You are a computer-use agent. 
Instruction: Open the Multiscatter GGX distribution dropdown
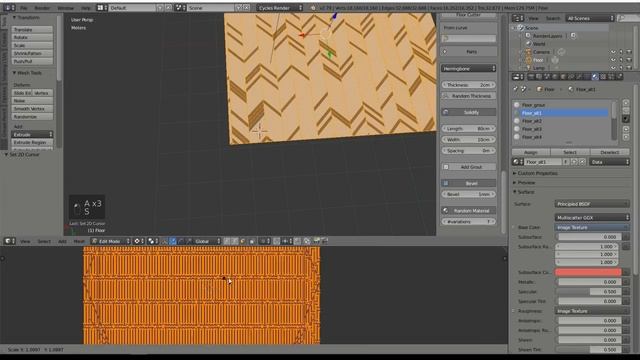pyautogui.click(x=592, y=218)
